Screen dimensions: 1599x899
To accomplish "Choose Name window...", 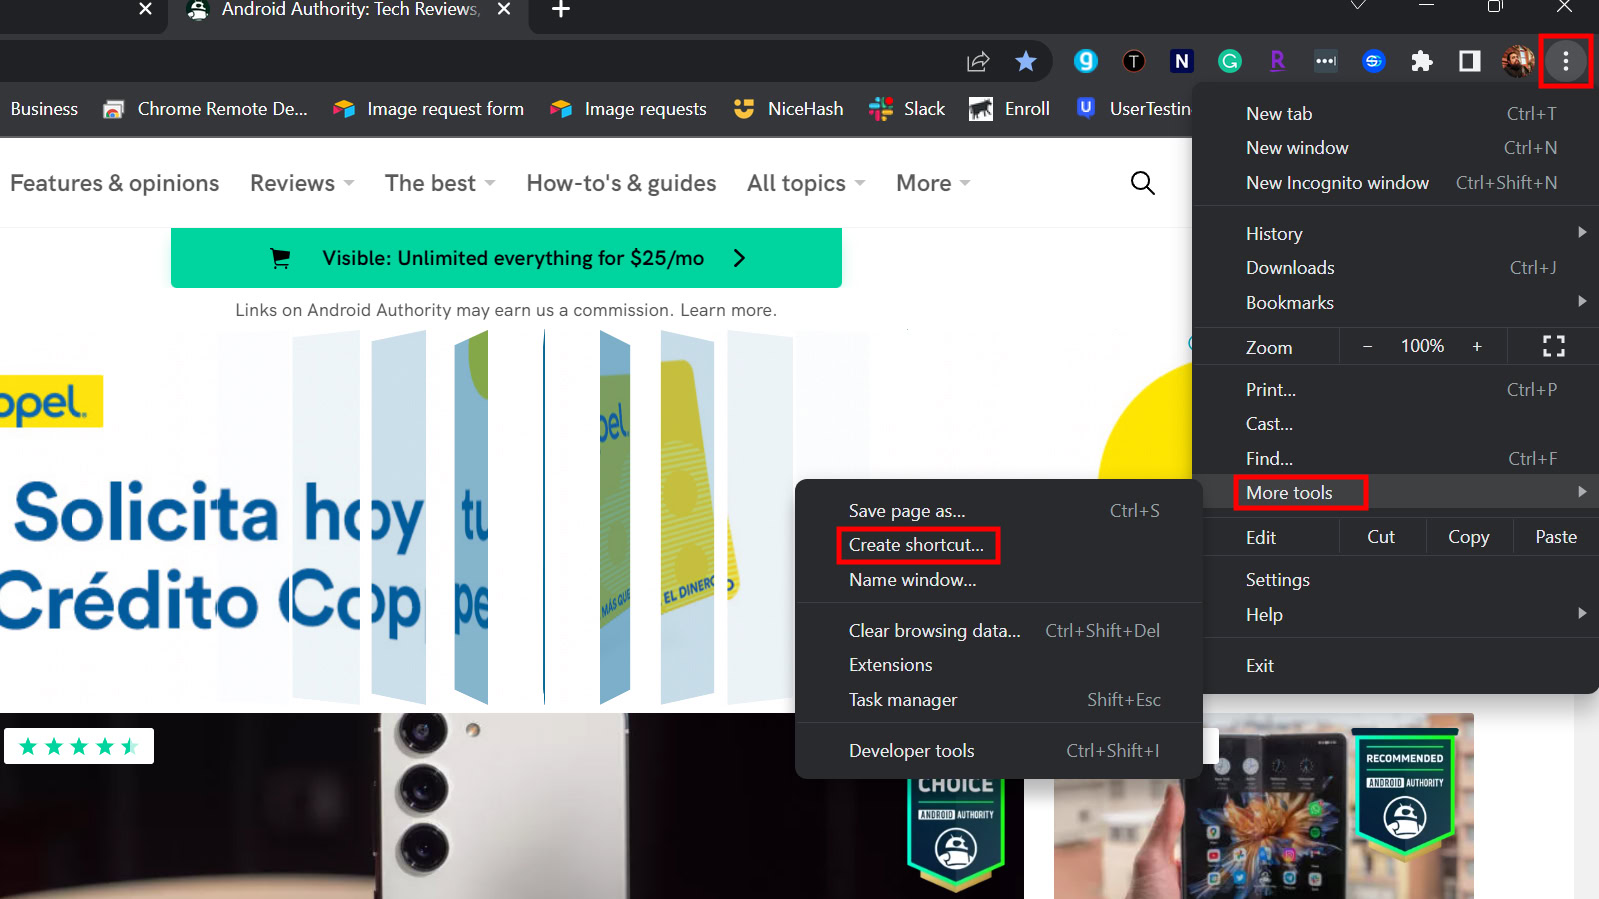I will pos(999,580).
